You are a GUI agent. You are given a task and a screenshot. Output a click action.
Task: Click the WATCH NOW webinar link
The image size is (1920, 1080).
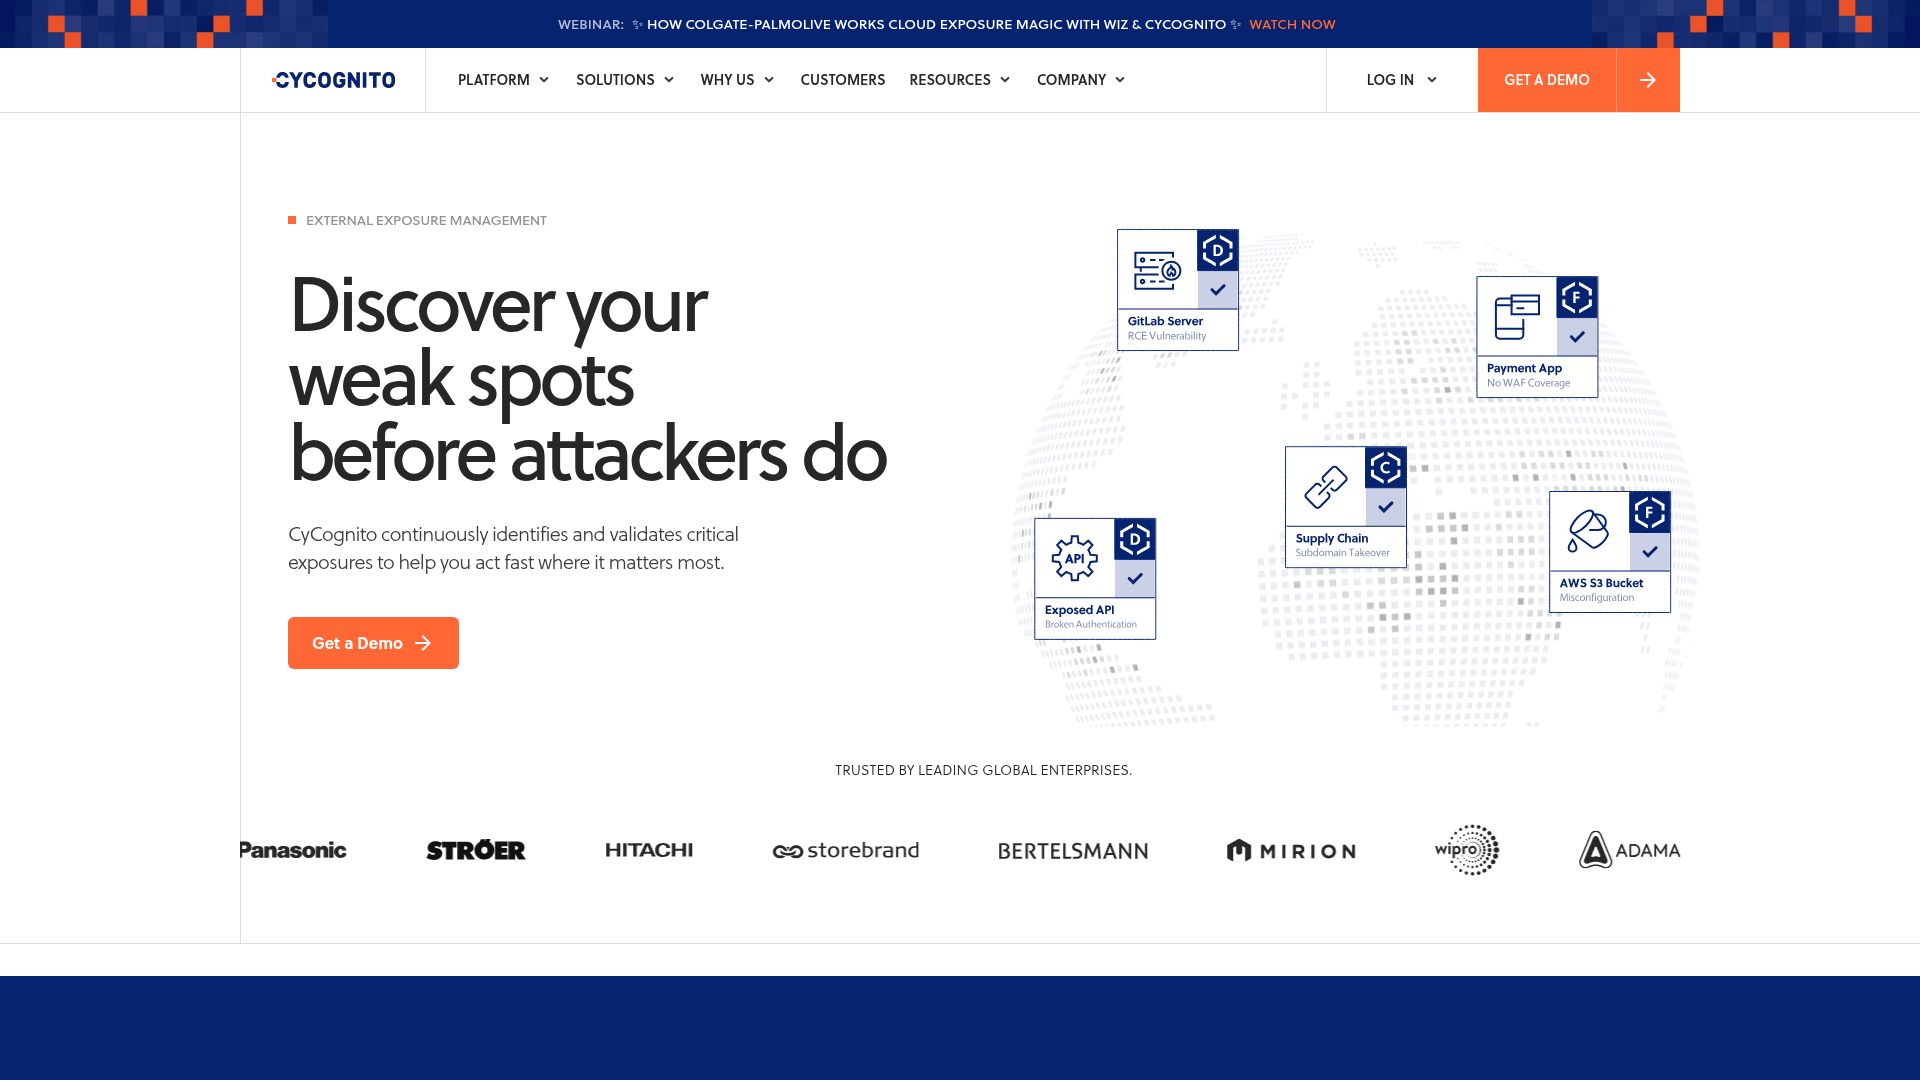1292,24
